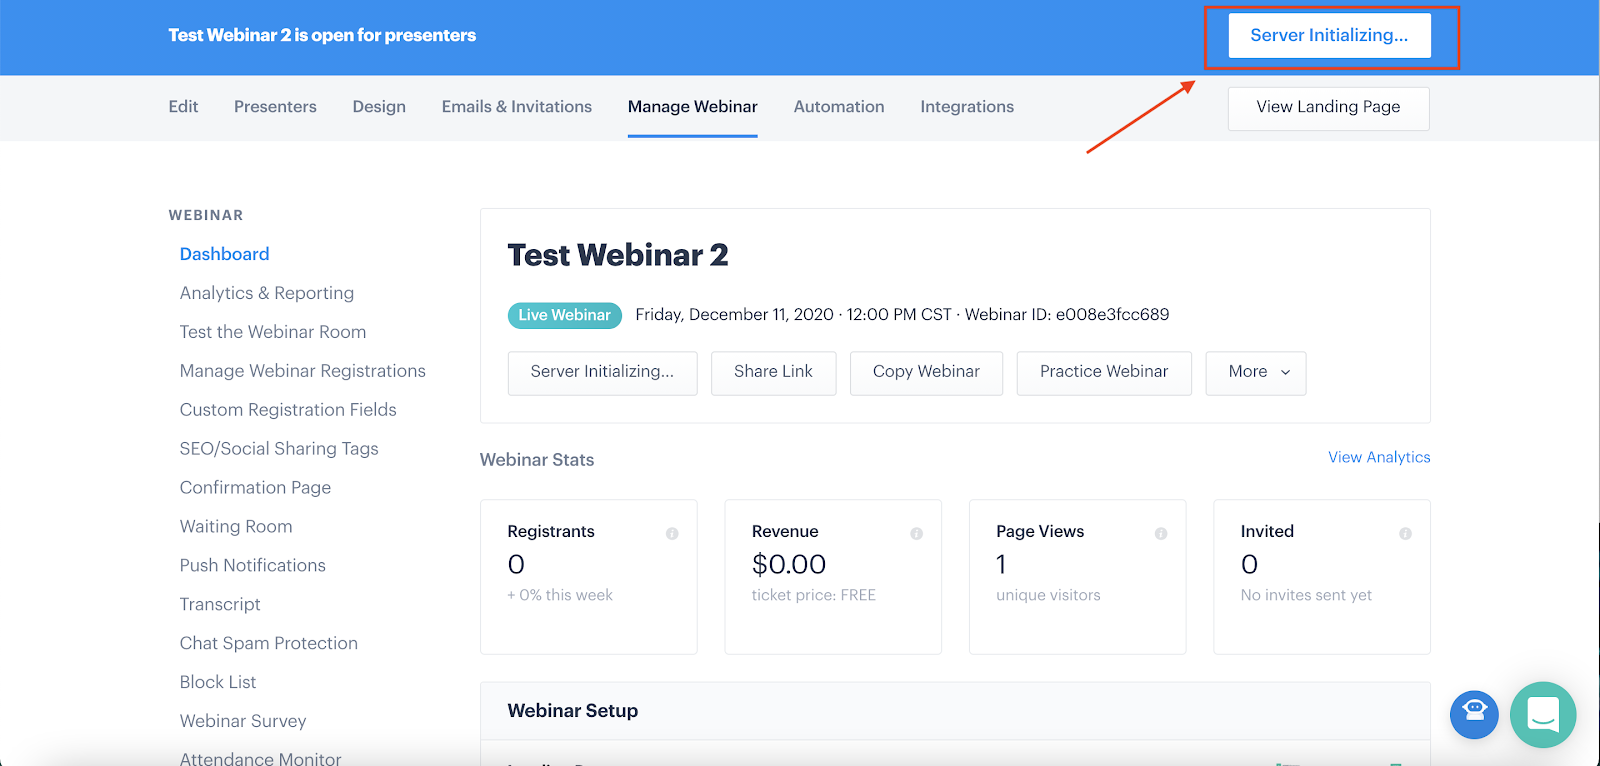Click the Webinar Stats heading
The image size is (1600, 766).
[537, 460]
